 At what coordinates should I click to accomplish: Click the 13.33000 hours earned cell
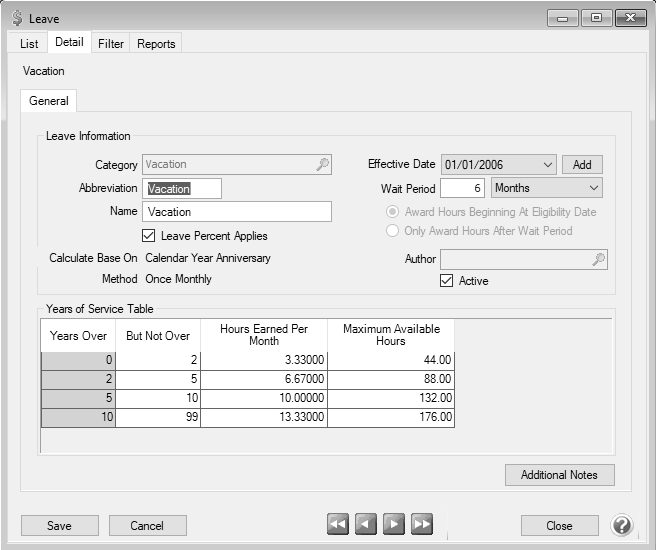[x=264, y=417]
